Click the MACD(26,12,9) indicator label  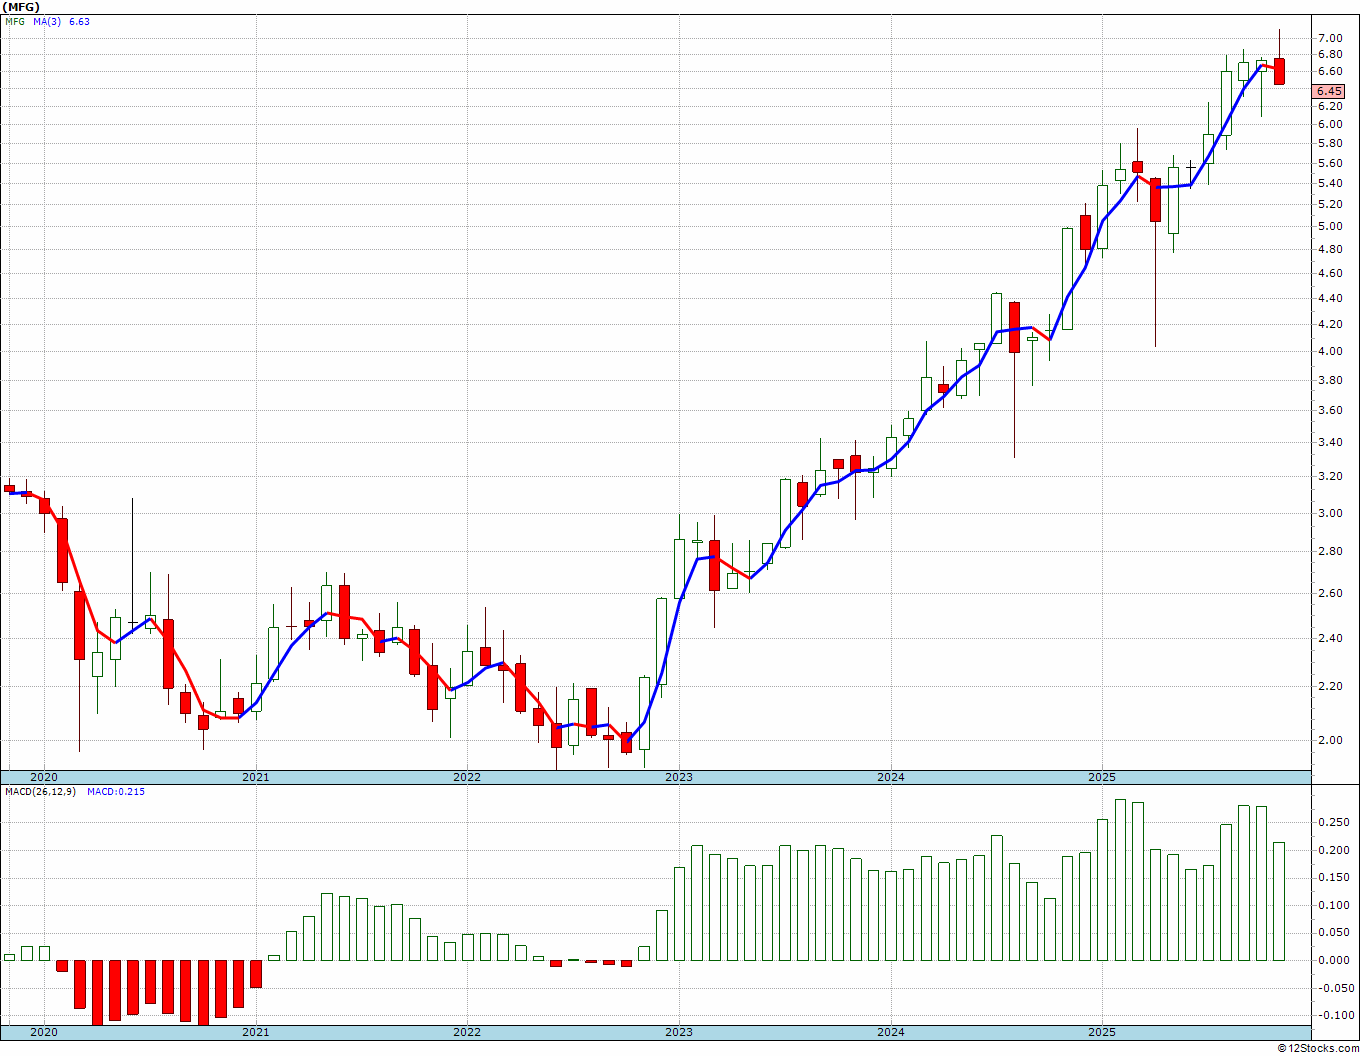click(x=40, y=791)
